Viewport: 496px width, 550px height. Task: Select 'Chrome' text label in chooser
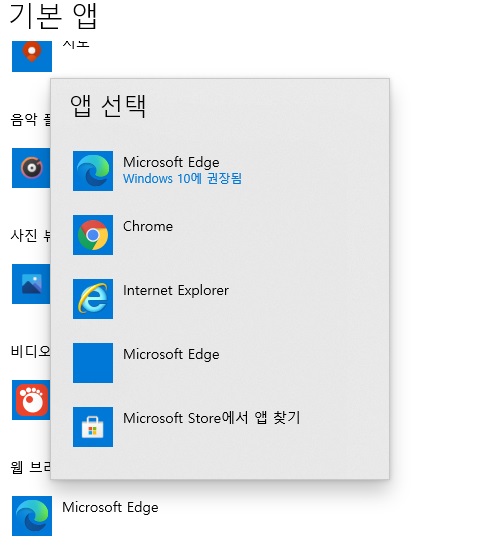(x=148, y=226)
